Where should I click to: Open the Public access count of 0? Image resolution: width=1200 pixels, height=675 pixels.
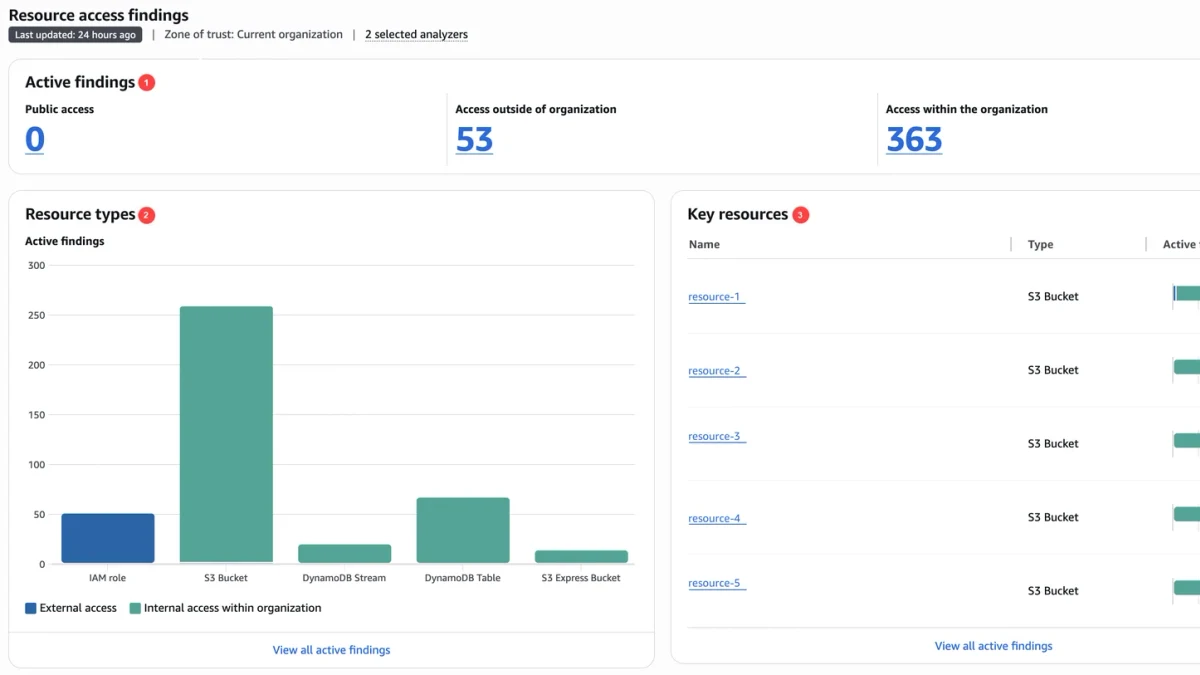(35, 139)
